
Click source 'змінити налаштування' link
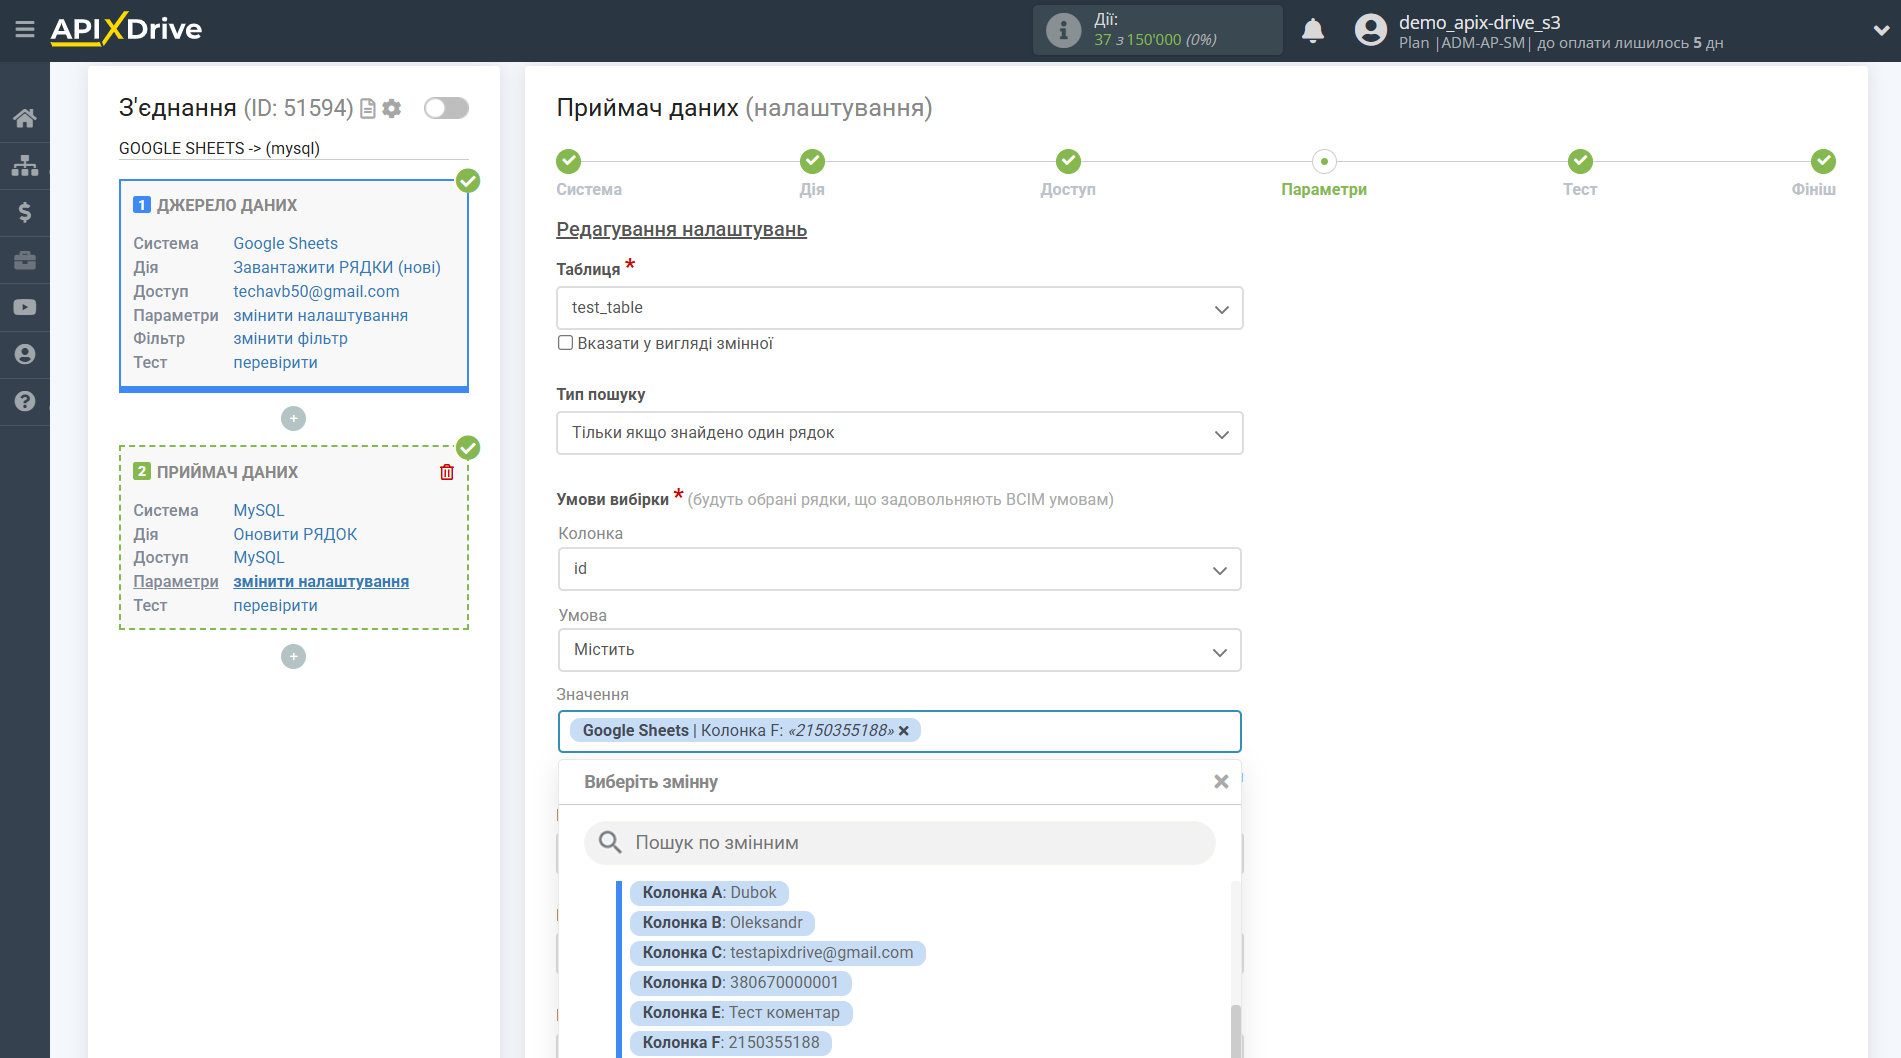(x=320, y=315)
